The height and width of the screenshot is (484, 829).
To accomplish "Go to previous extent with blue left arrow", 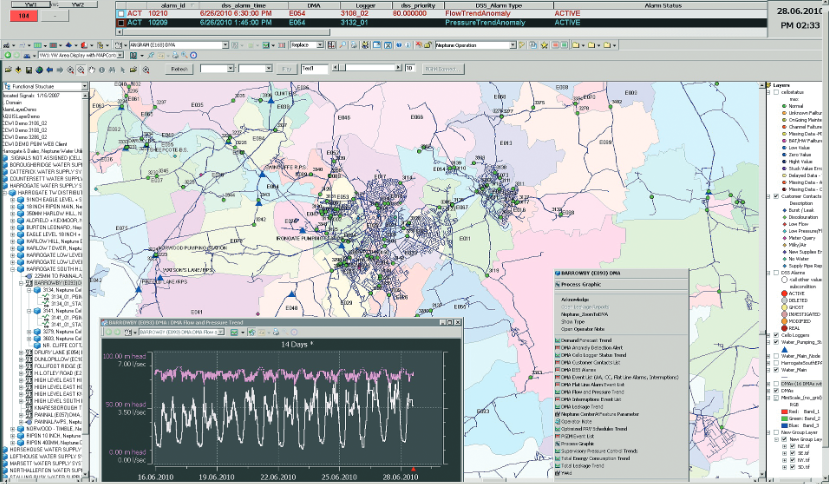I will coord(50,69).
